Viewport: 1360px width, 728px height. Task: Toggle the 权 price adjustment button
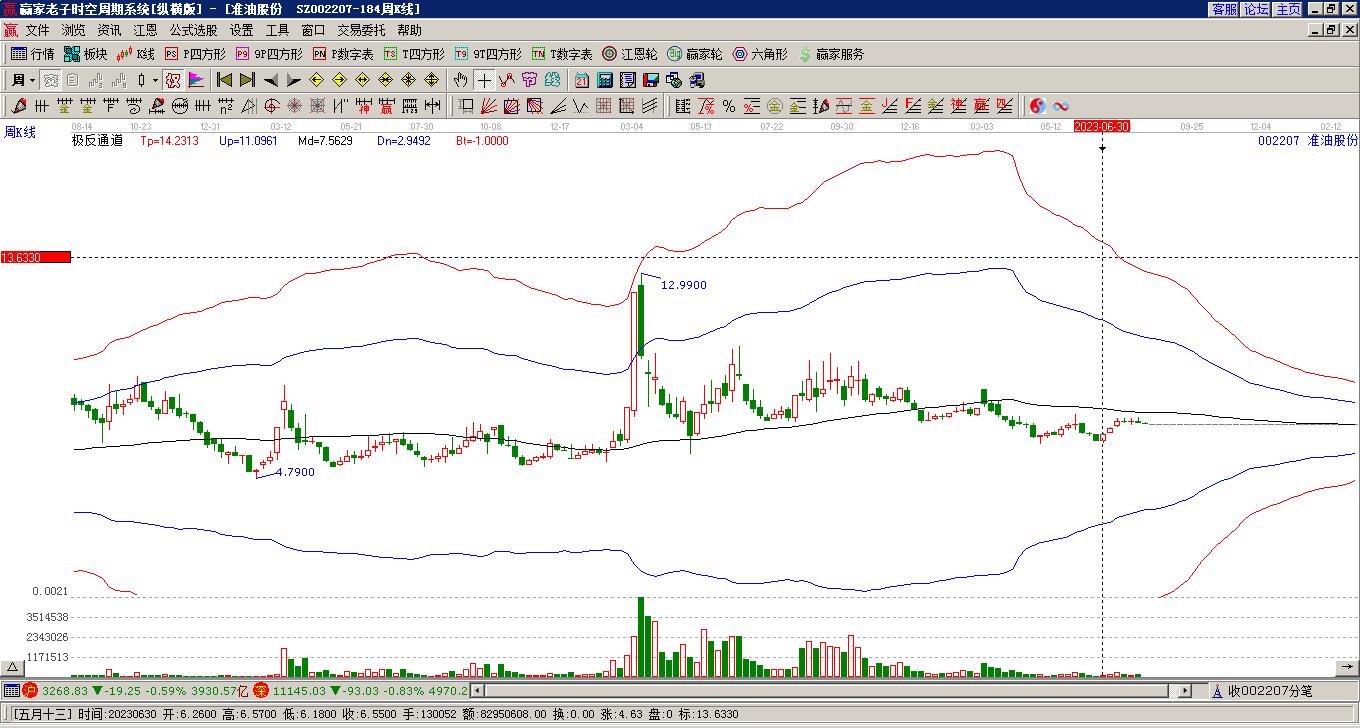coord(172,80)
